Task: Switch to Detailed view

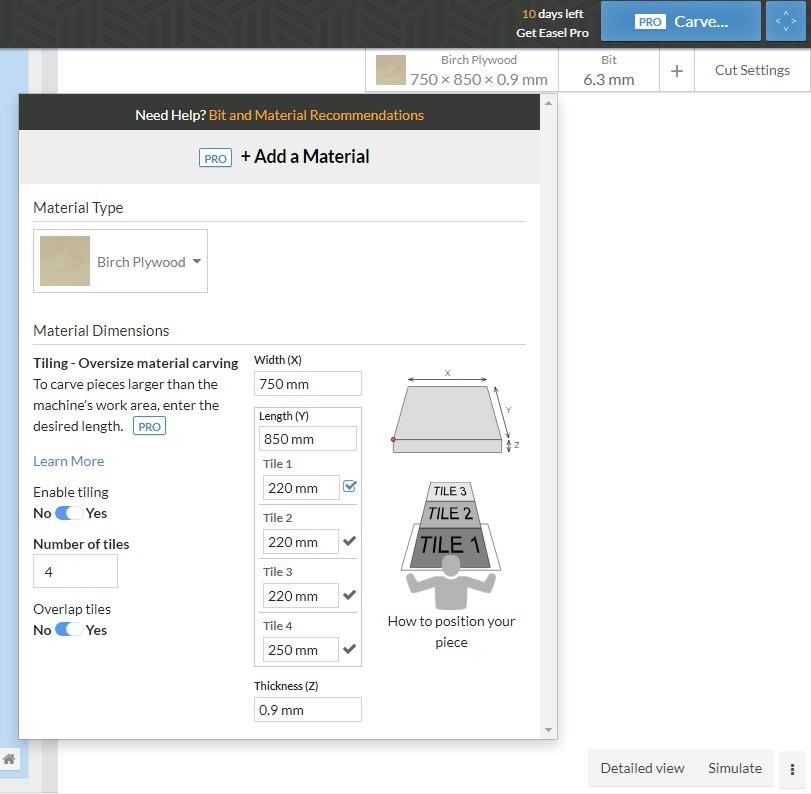Action: click(x=642, y=768)
